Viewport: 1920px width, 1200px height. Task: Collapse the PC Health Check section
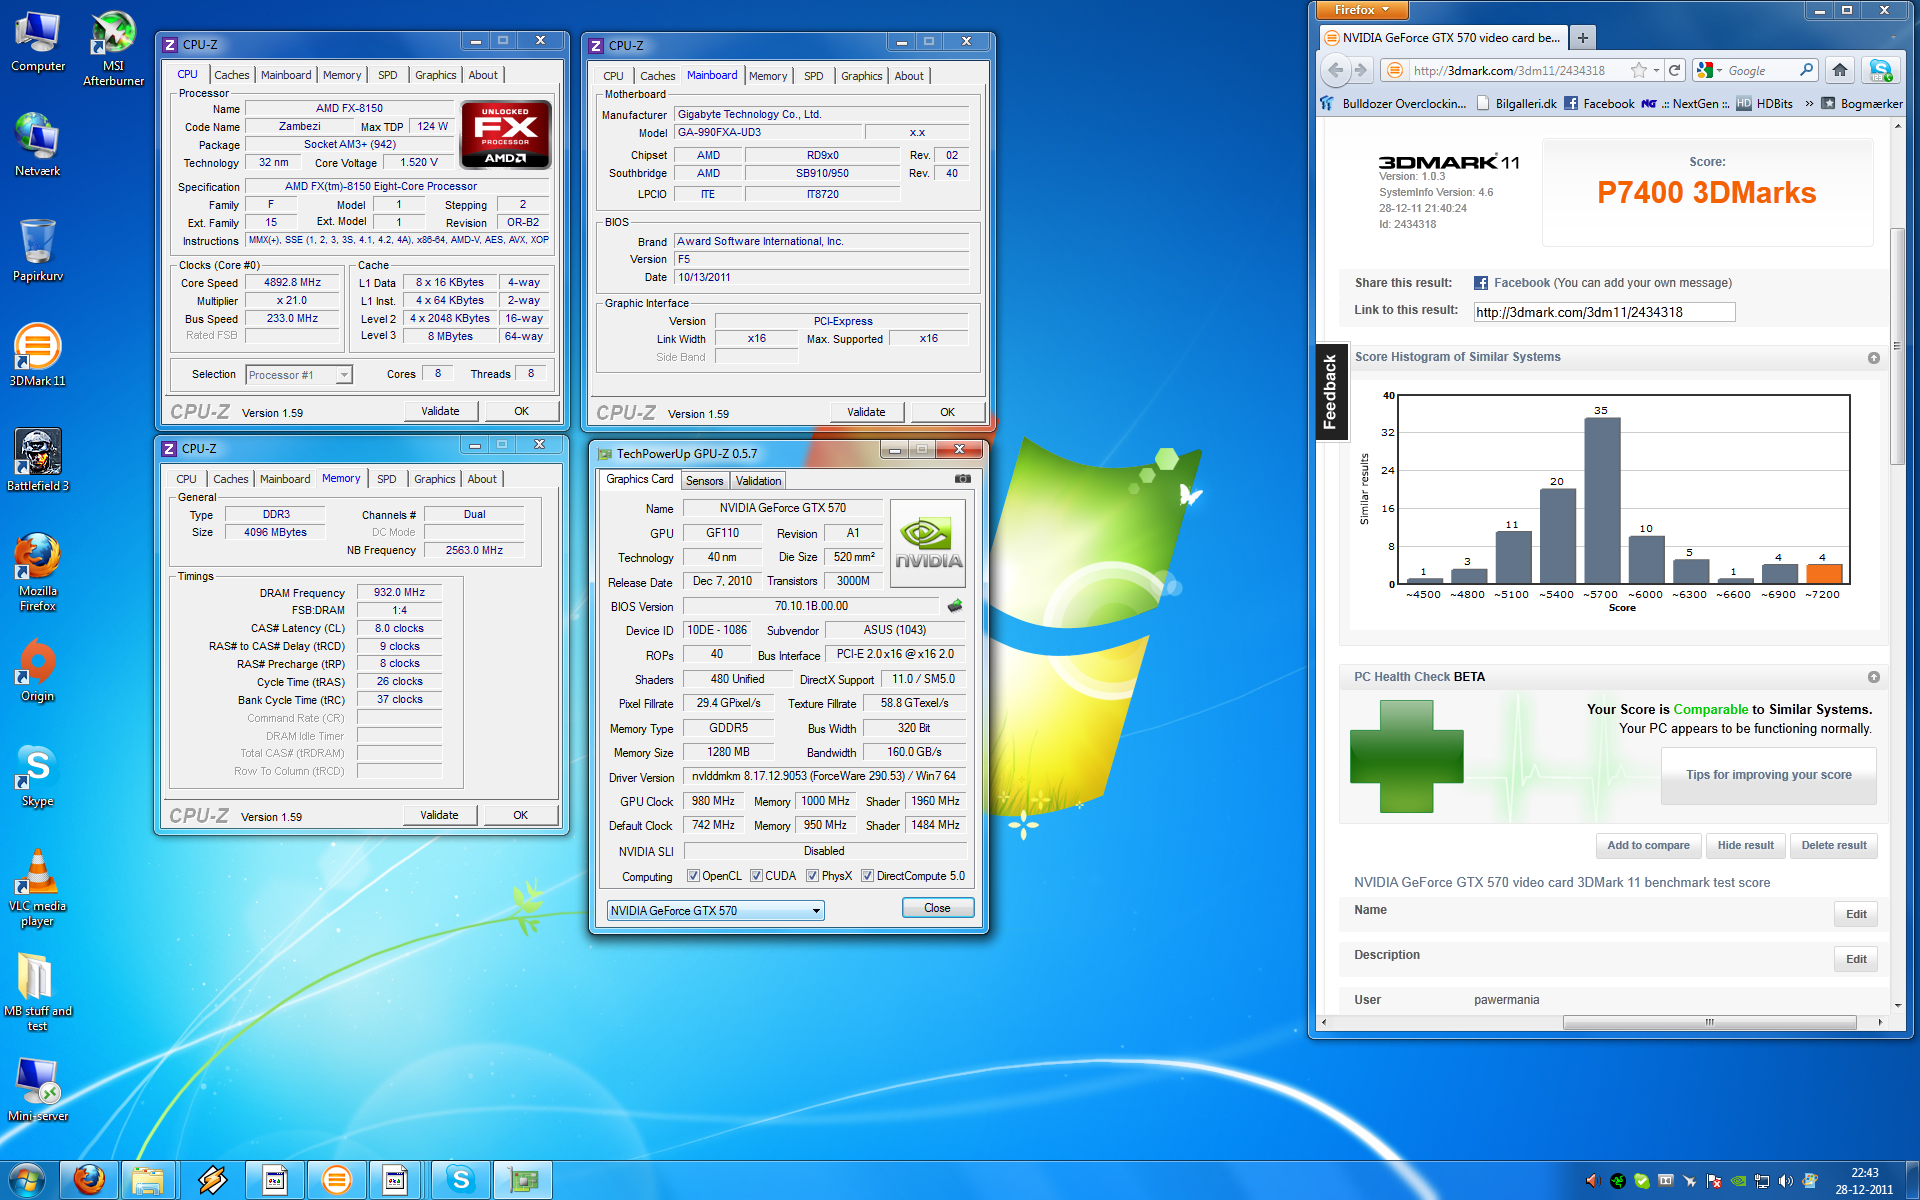(x=1873, y=677)
